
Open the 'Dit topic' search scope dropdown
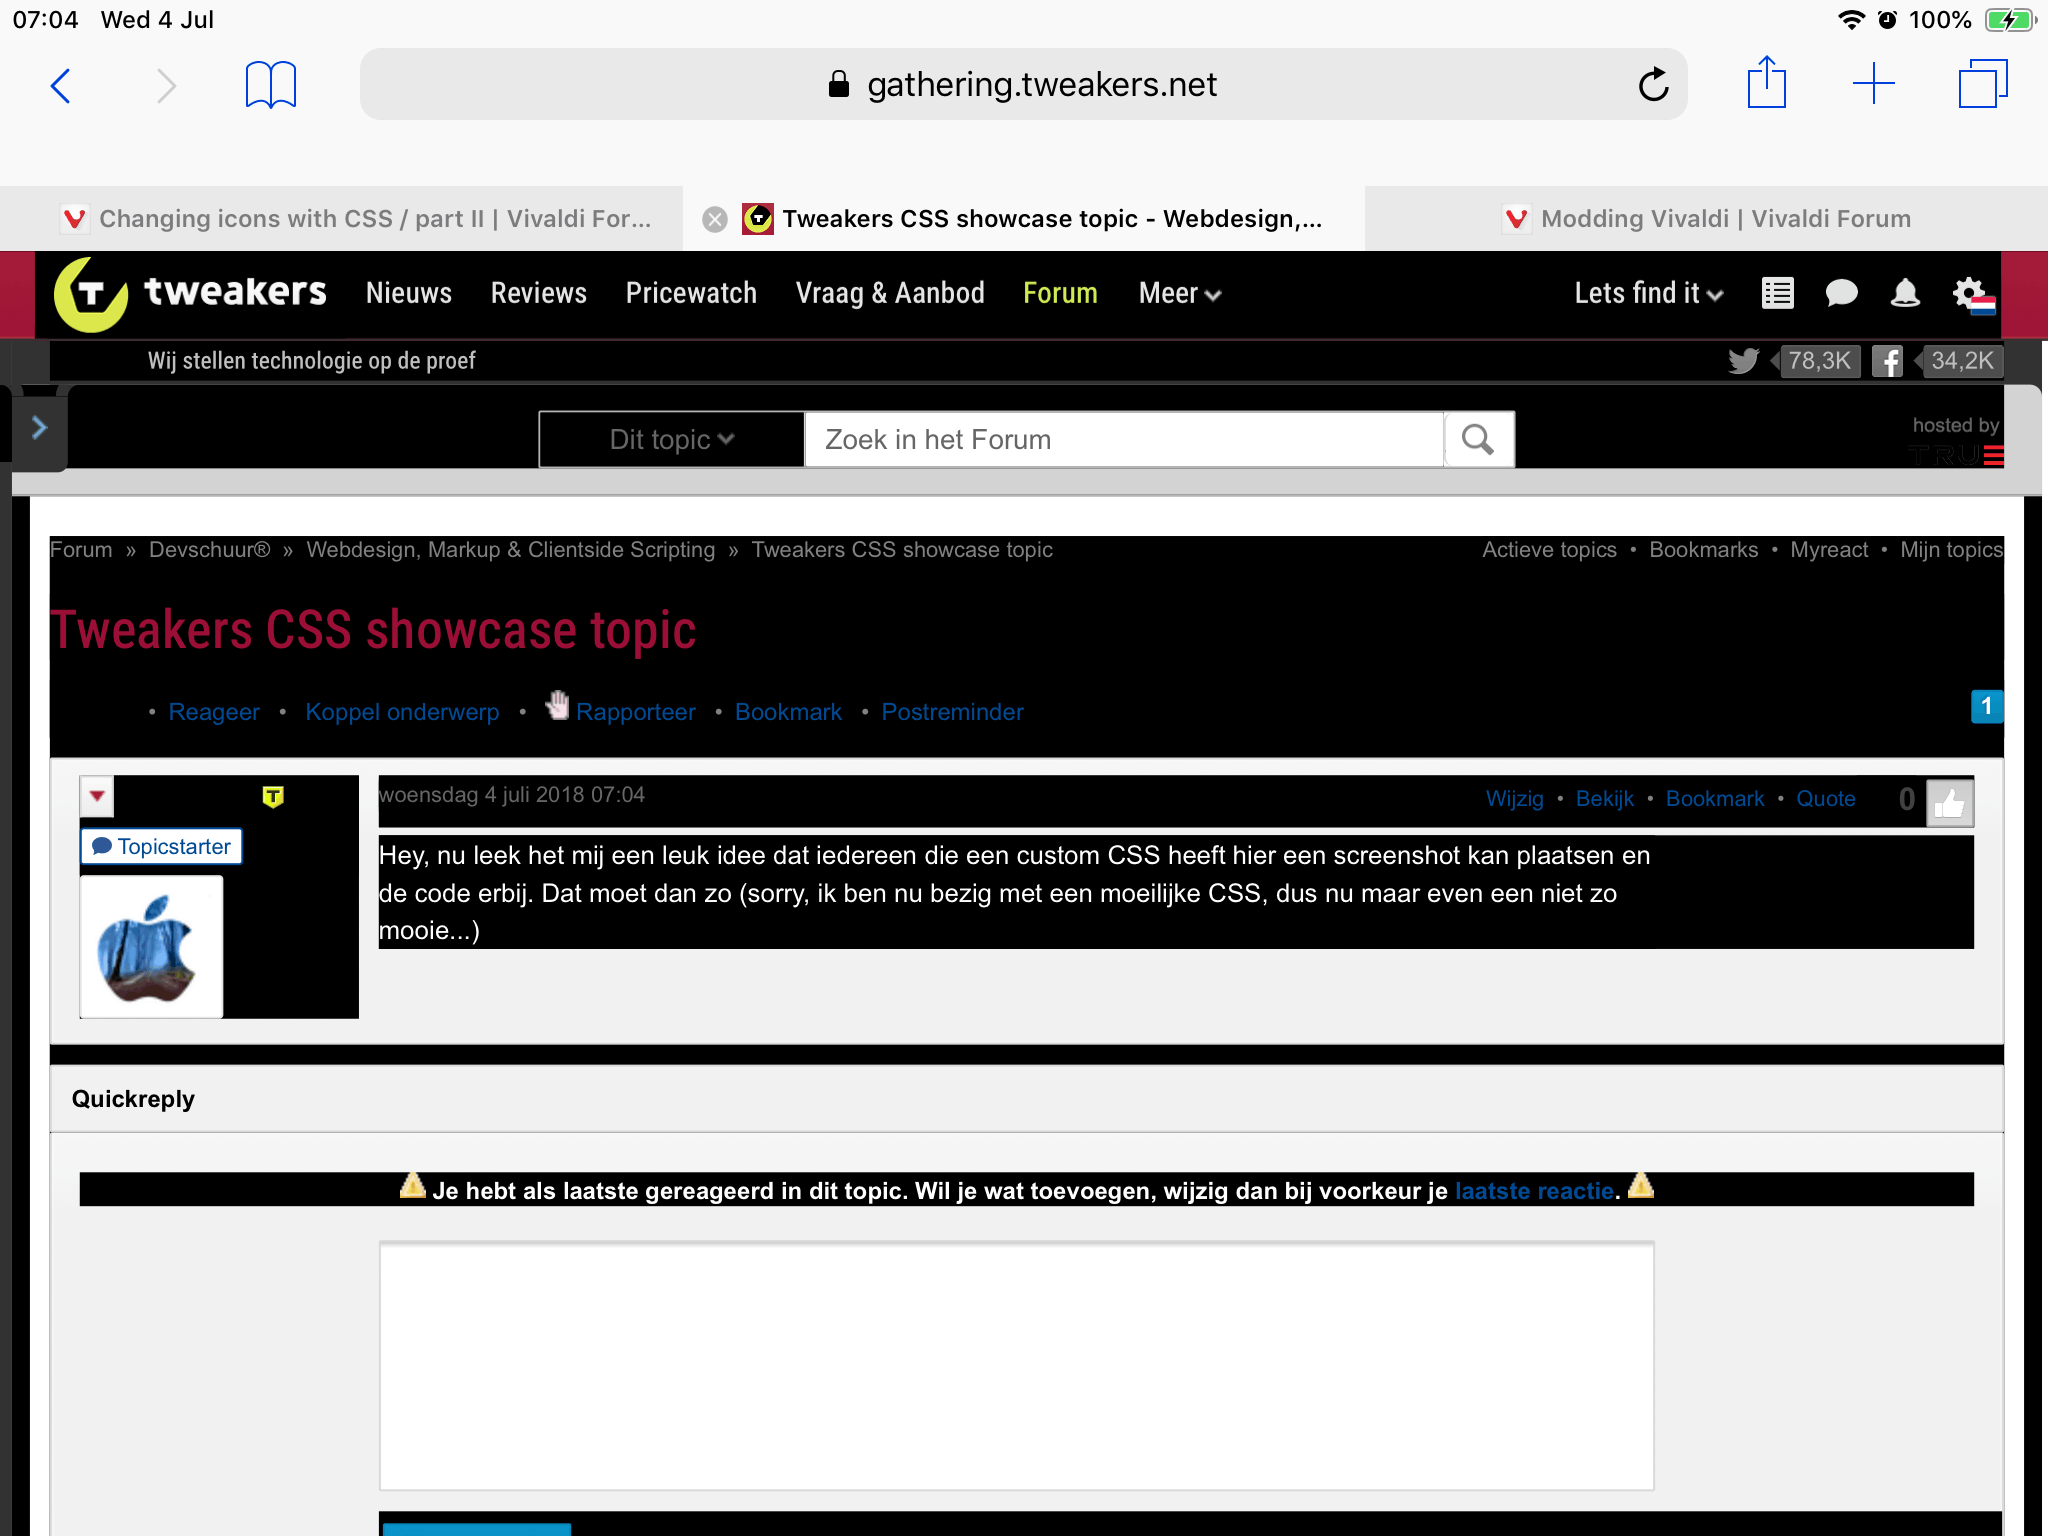671,440
